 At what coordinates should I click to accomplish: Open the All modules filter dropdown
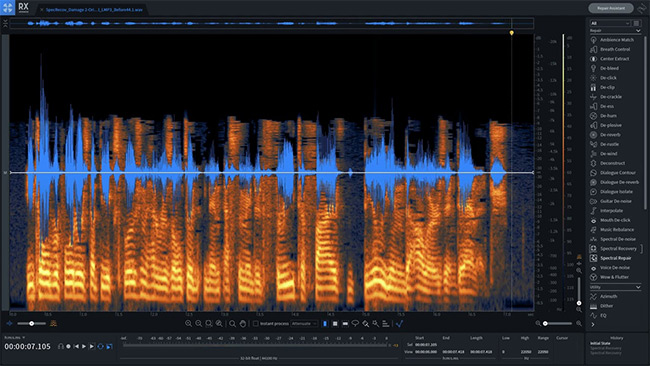pyautogui.click(x=610, y=23)
